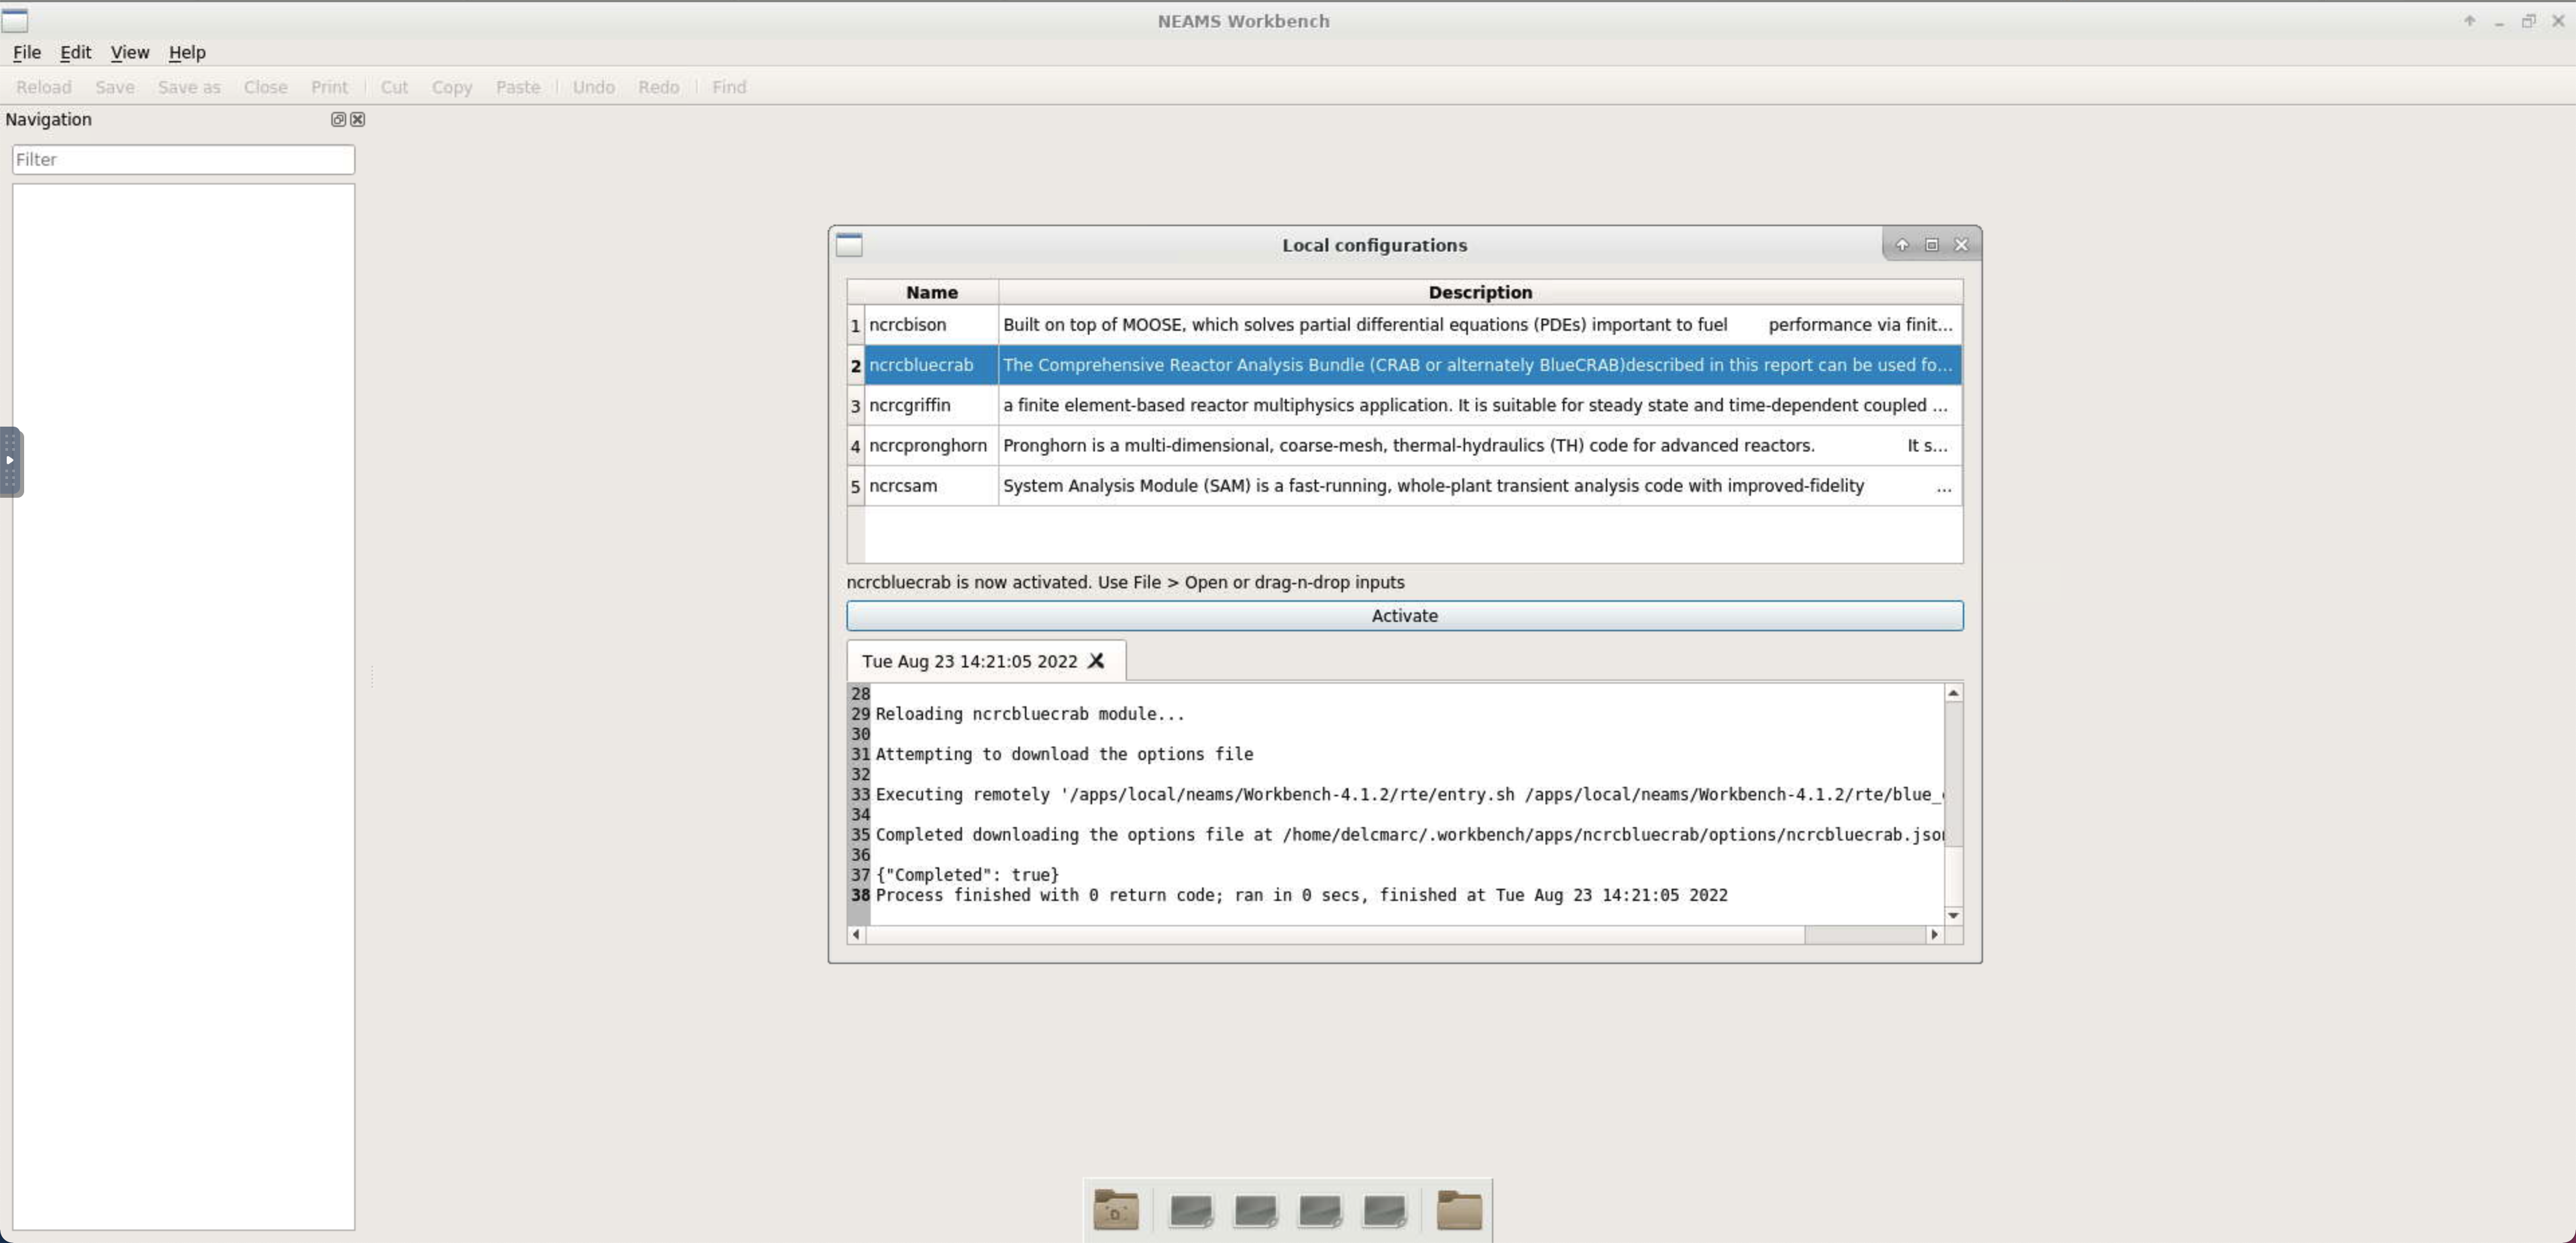Click log line 'Attempting to download the options file'
The image size is (2576, 1243).
click(1064, 754)
